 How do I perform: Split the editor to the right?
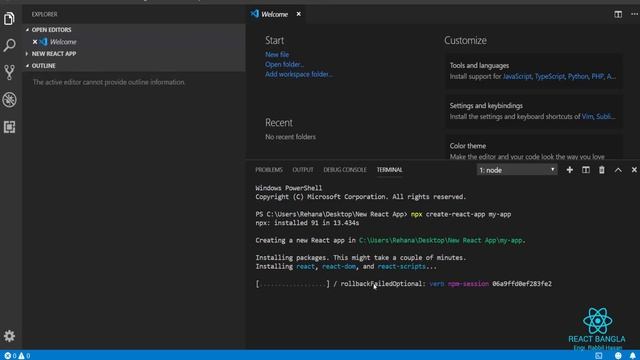[x=618, y=14]
